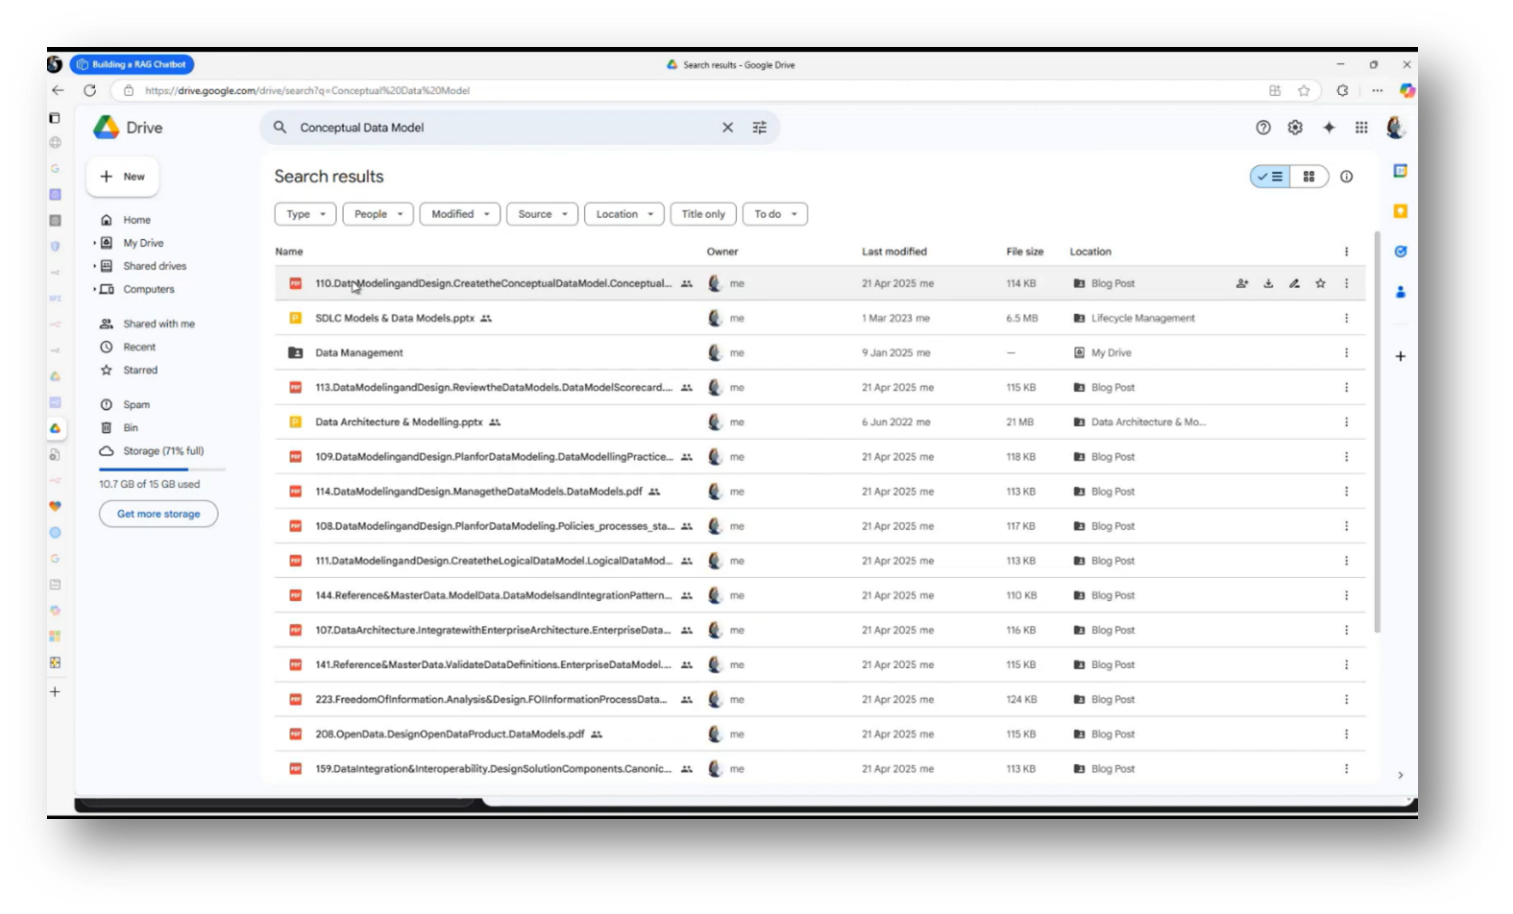Clear the search box text
The height and width of the screenshot is (914, 1513).
point(728,128)
